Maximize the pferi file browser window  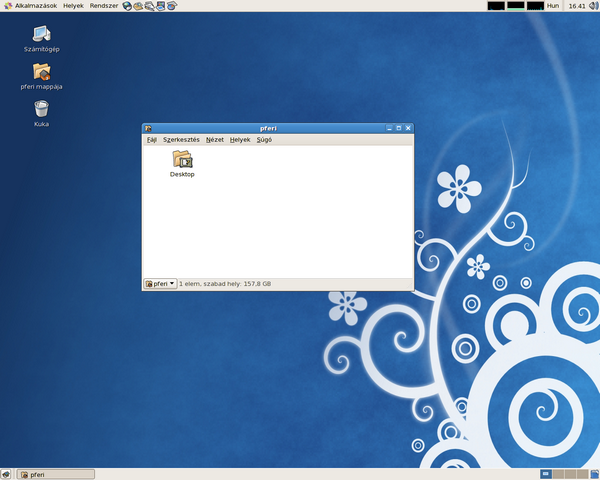(398, 128)
